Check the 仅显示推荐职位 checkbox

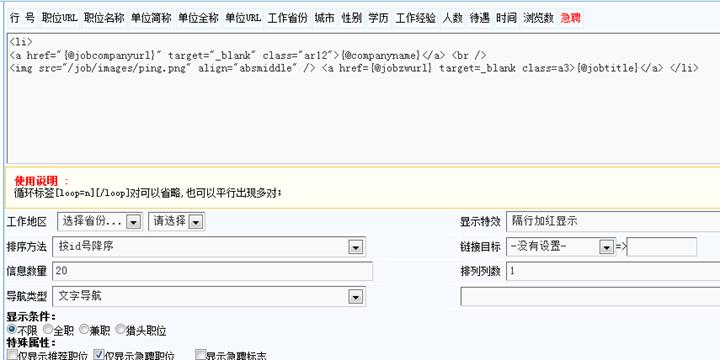pyautogui.click(x=12, y=355)
